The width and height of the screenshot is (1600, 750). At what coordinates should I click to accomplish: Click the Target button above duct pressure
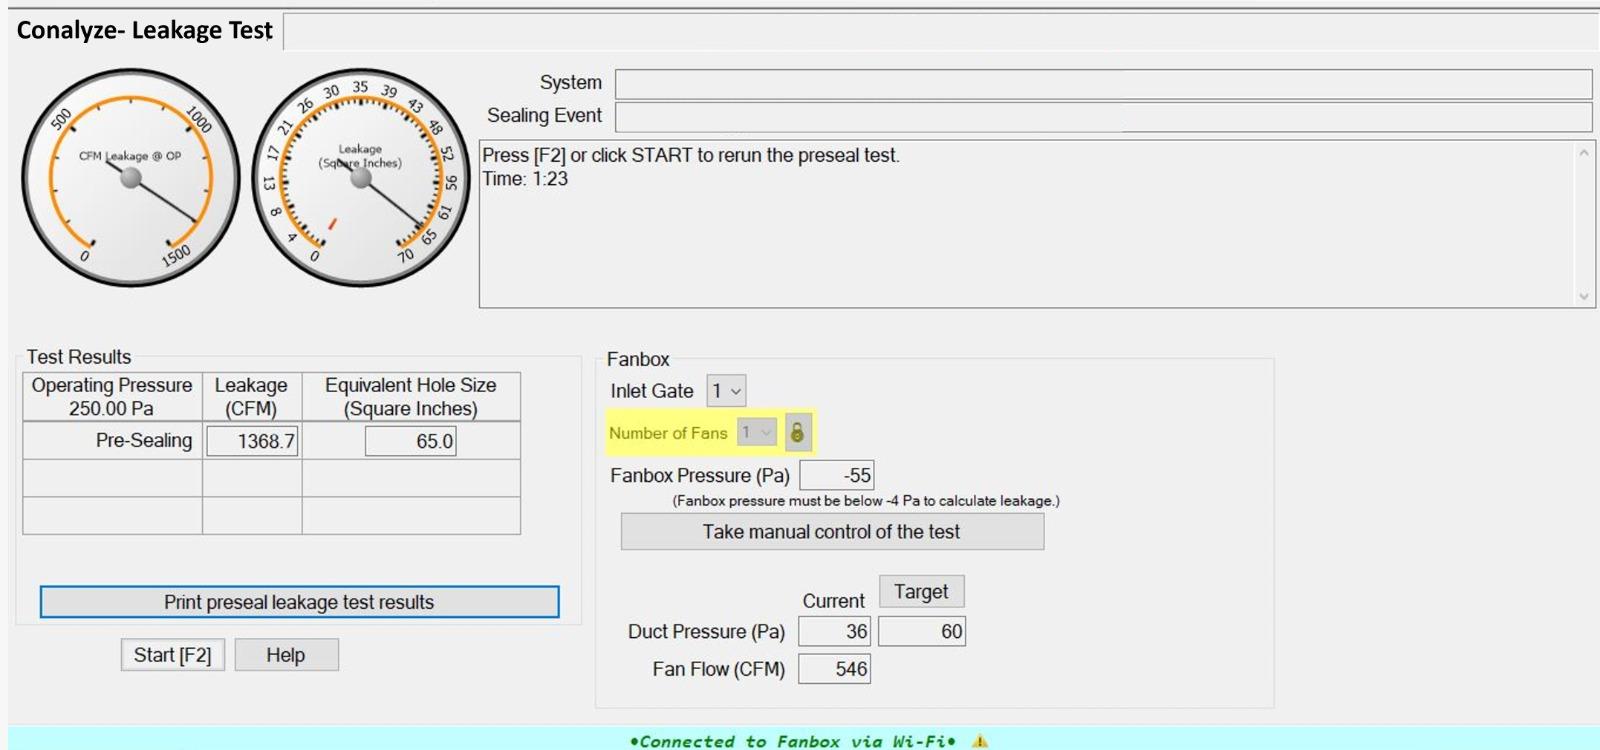pos(921,592)
